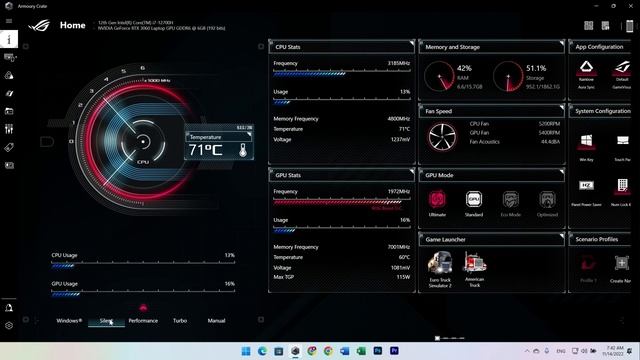Open the notifications bell icon
The height and width of the screenshot is (360, 640).
[9, 308]
